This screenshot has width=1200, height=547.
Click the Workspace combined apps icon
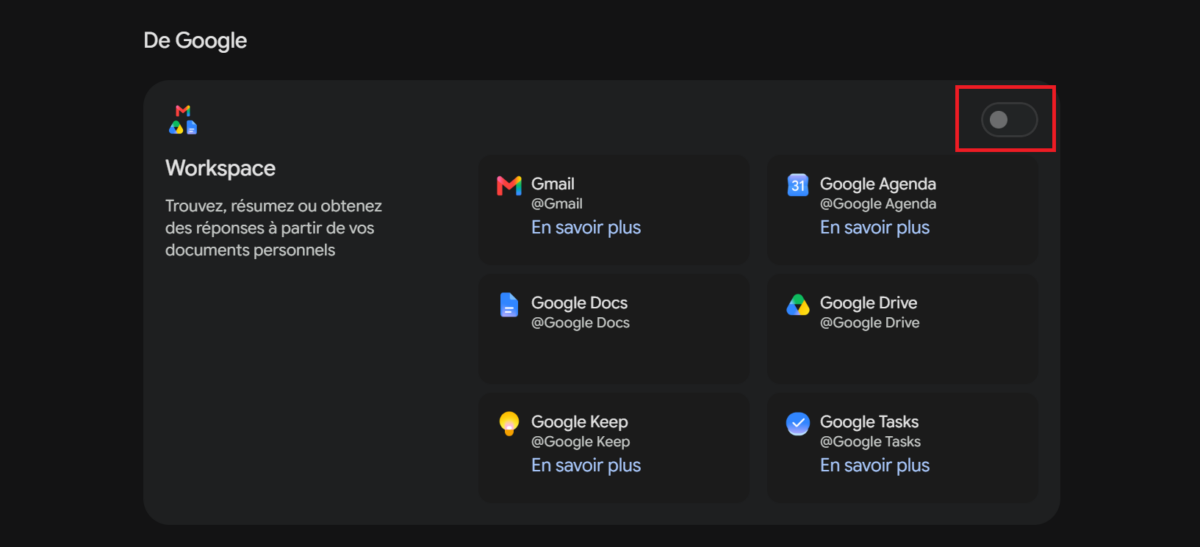[x=183, y=119]
